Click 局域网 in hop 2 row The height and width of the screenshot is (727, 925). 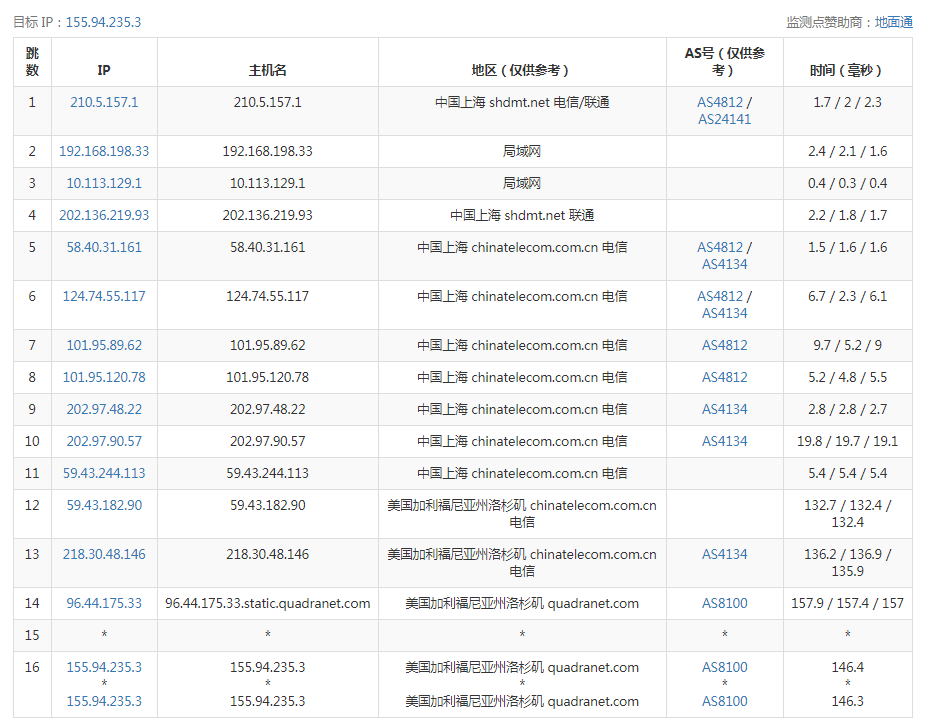click(521, 151)
